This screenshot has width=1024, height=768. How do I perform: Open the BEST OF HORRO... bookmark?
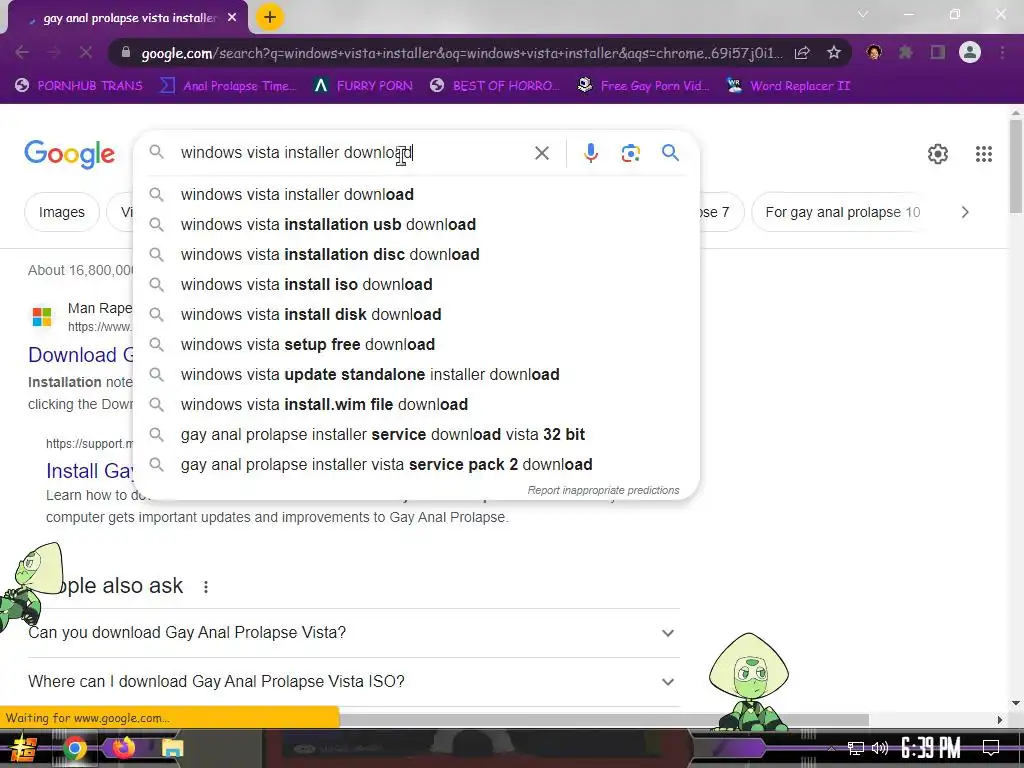pyautogui.click(x=495, y=86)
